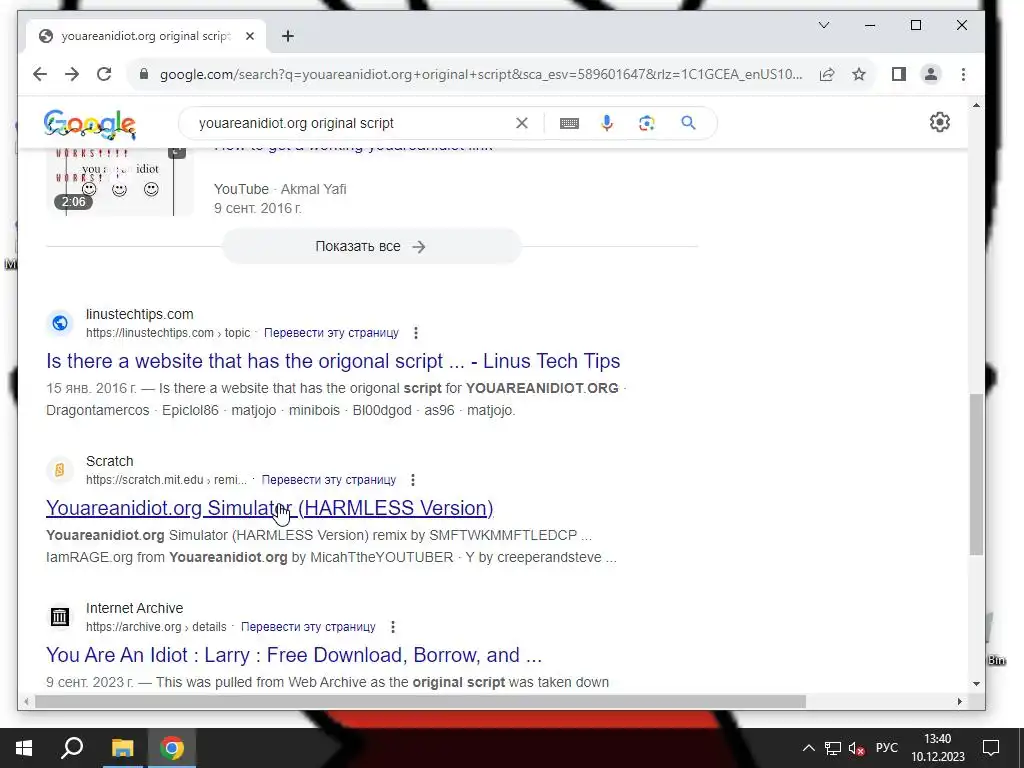Open Windows taskbar search

pyautogui.click(x=72, y=748)
